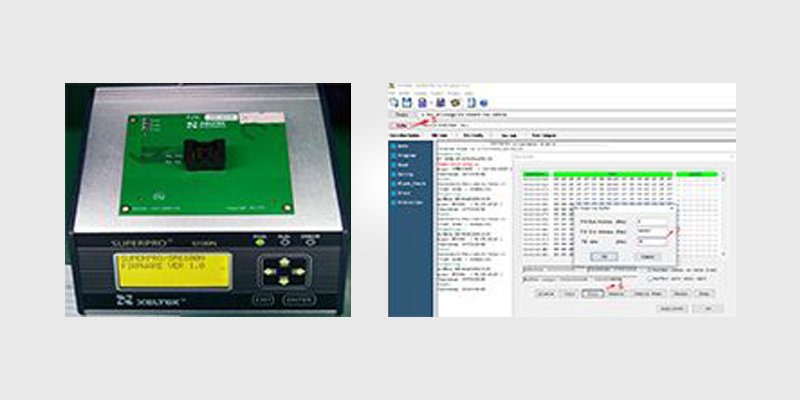The height and width of the screenshot is (400, 800).
Task: Click the highlighted Fill button in buffer window
Action: 593,294
